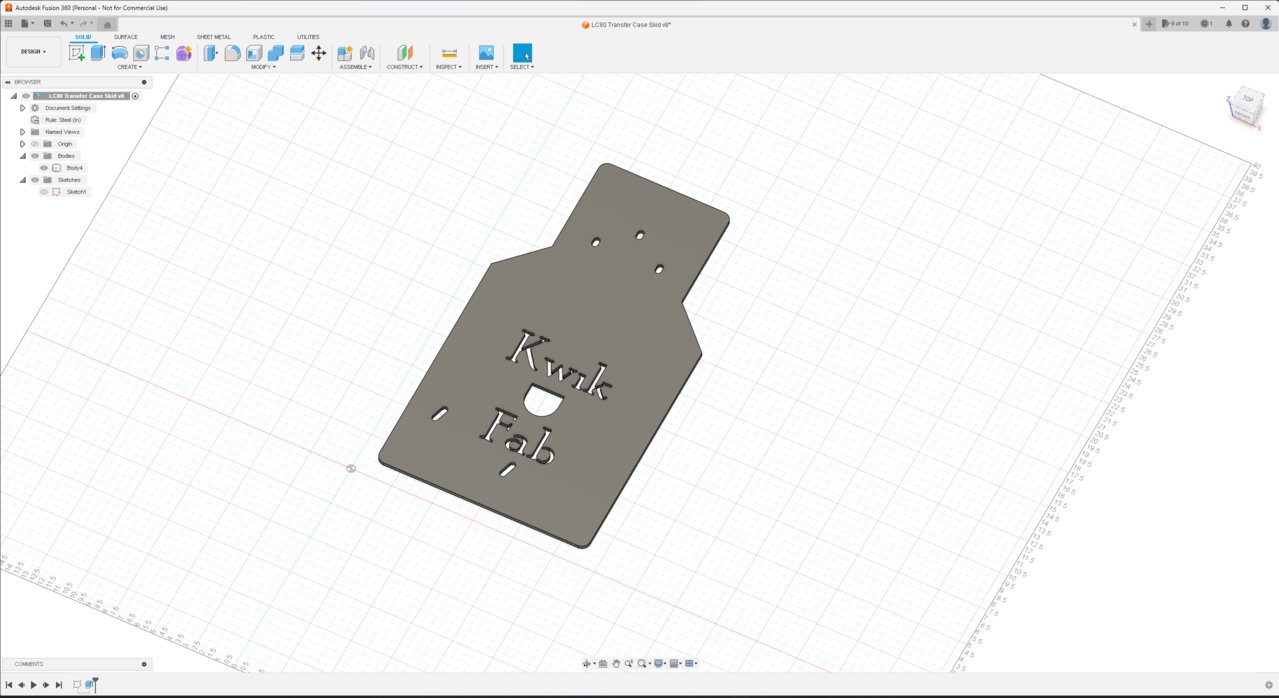Click the Orbit tool in navigation bar
This screenshot has width=1279, height=698.
click(x=588, y=663)
